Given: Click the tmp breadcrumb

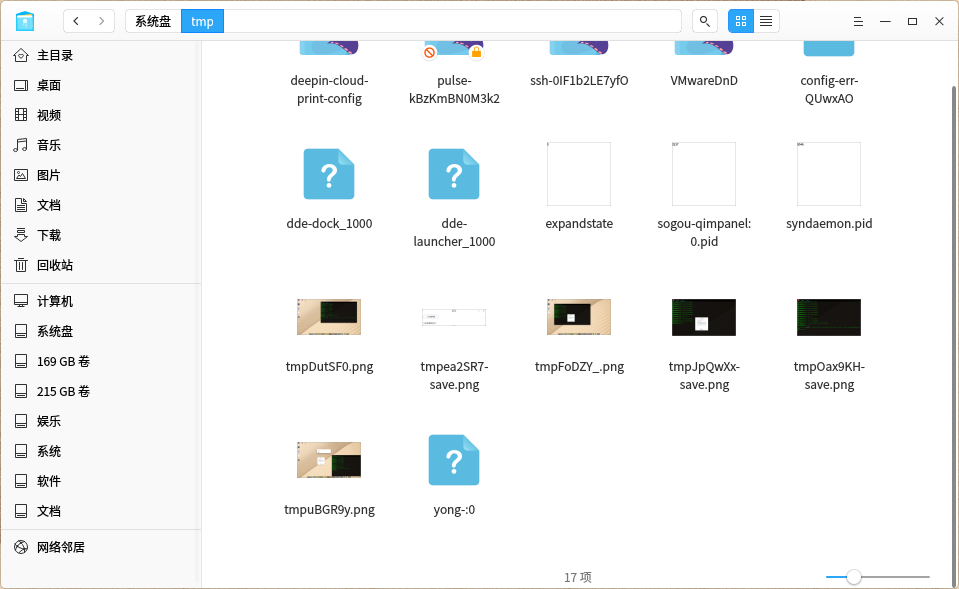Looking at the screenshot, I should pos(202,21).
